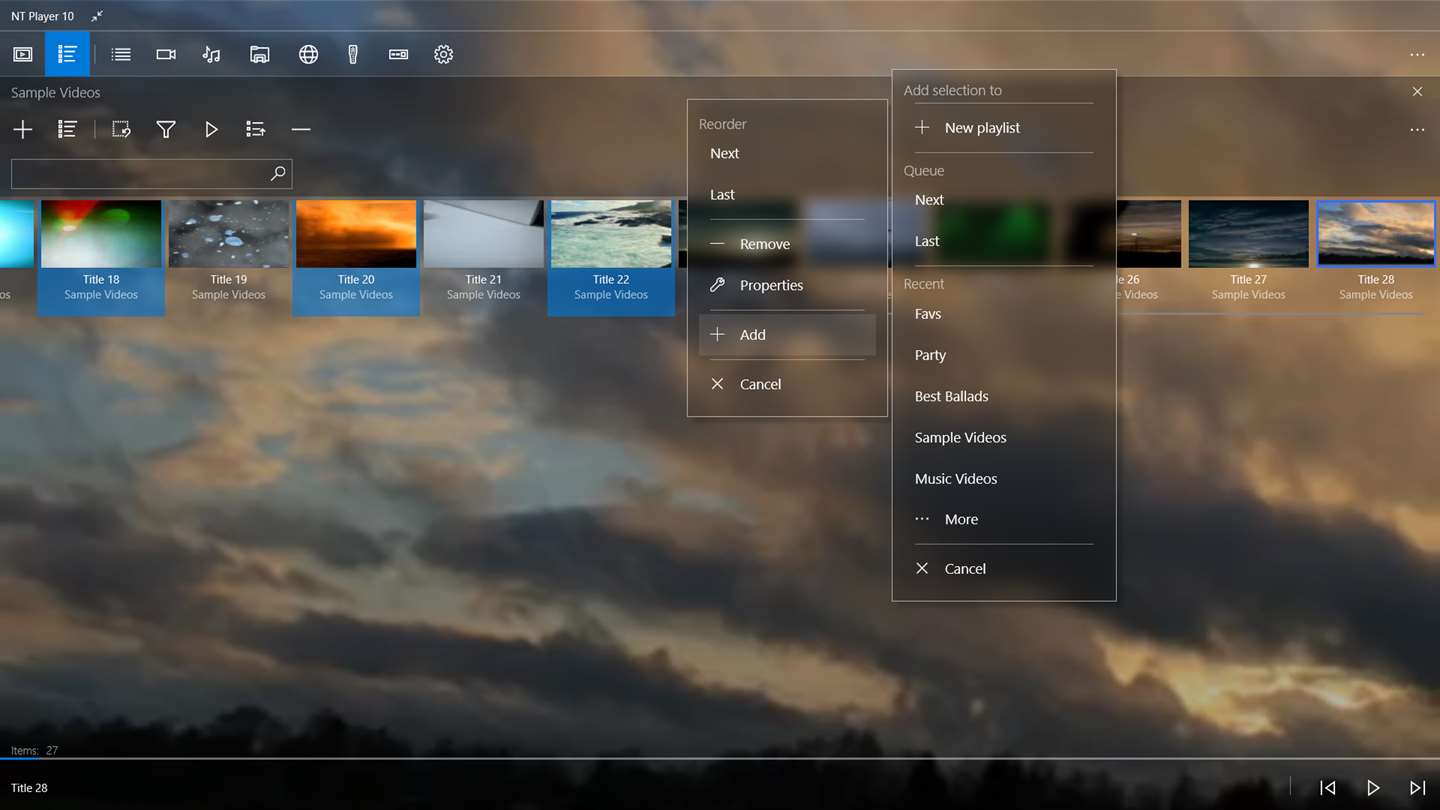
Task: Click the reorder list icon with the up arrow
Action: [x=255, y=129]
